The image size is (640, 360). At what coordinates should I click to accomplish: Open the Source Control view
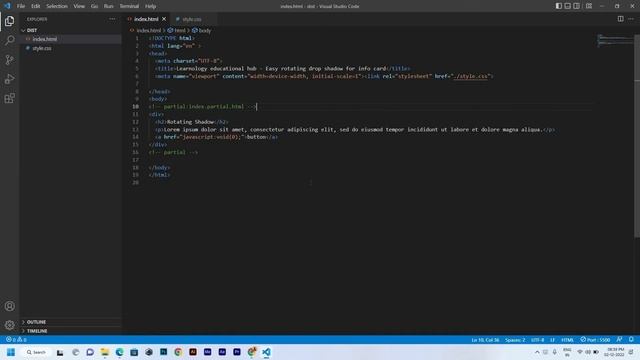pos(9,60)
